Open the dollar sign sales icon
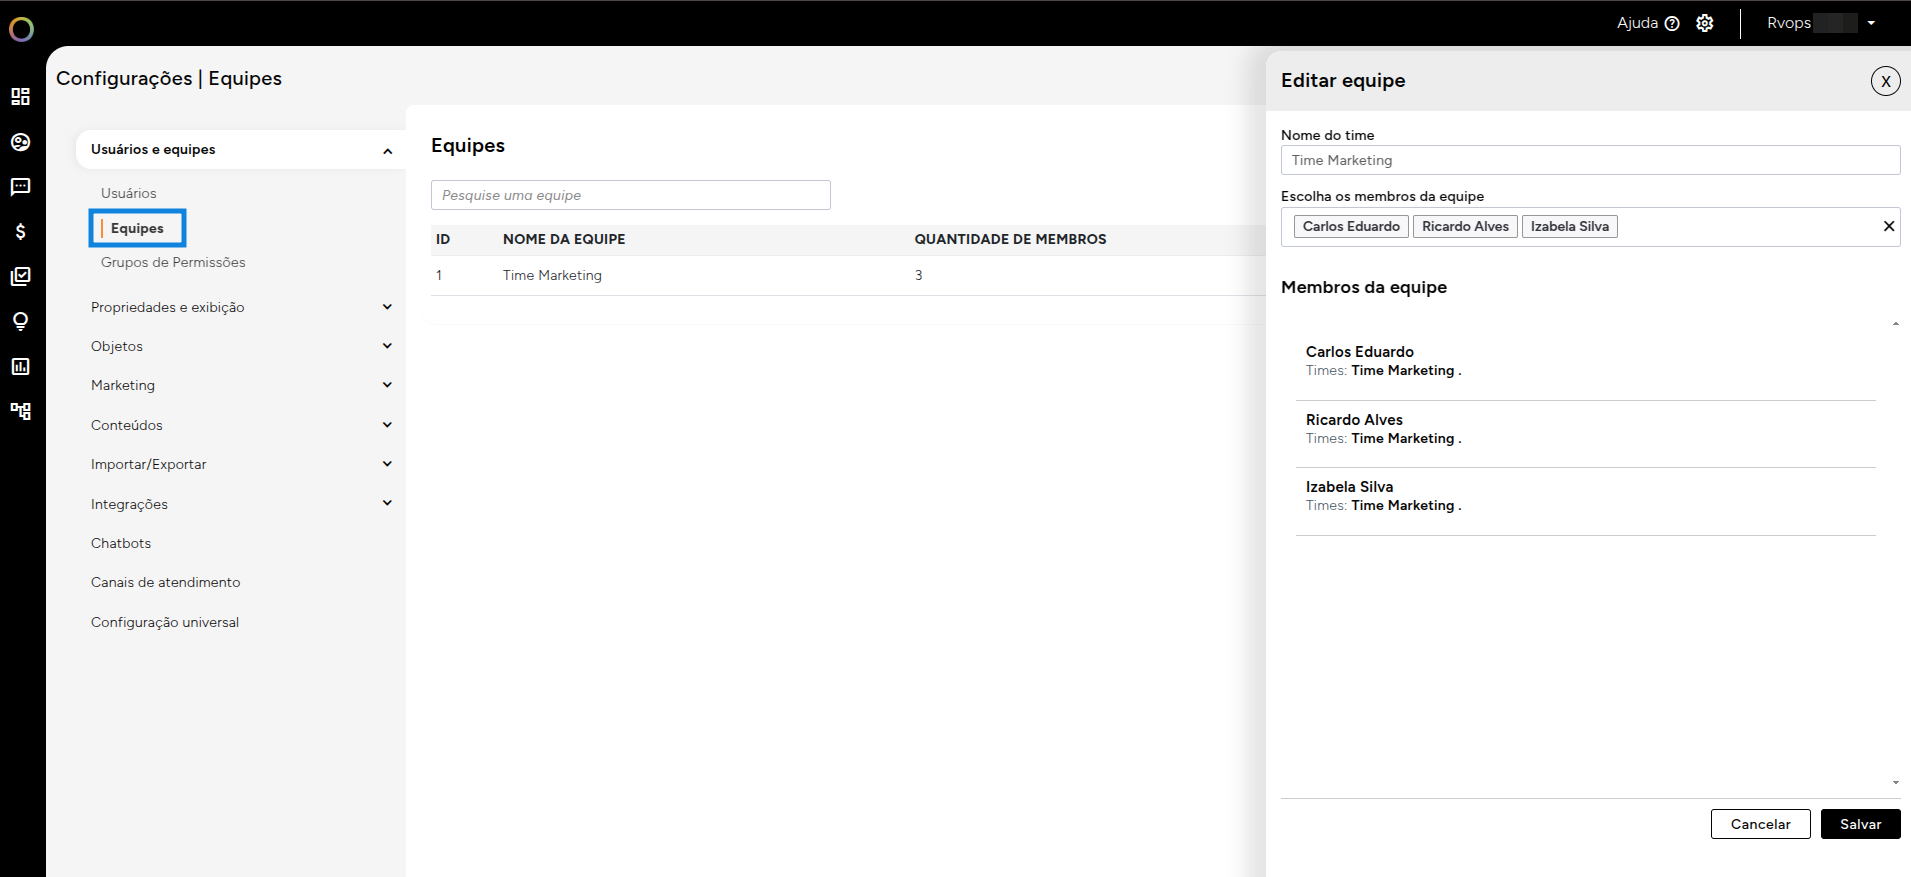The height and width of the screenshot is (877, 1911). (20, 232)
